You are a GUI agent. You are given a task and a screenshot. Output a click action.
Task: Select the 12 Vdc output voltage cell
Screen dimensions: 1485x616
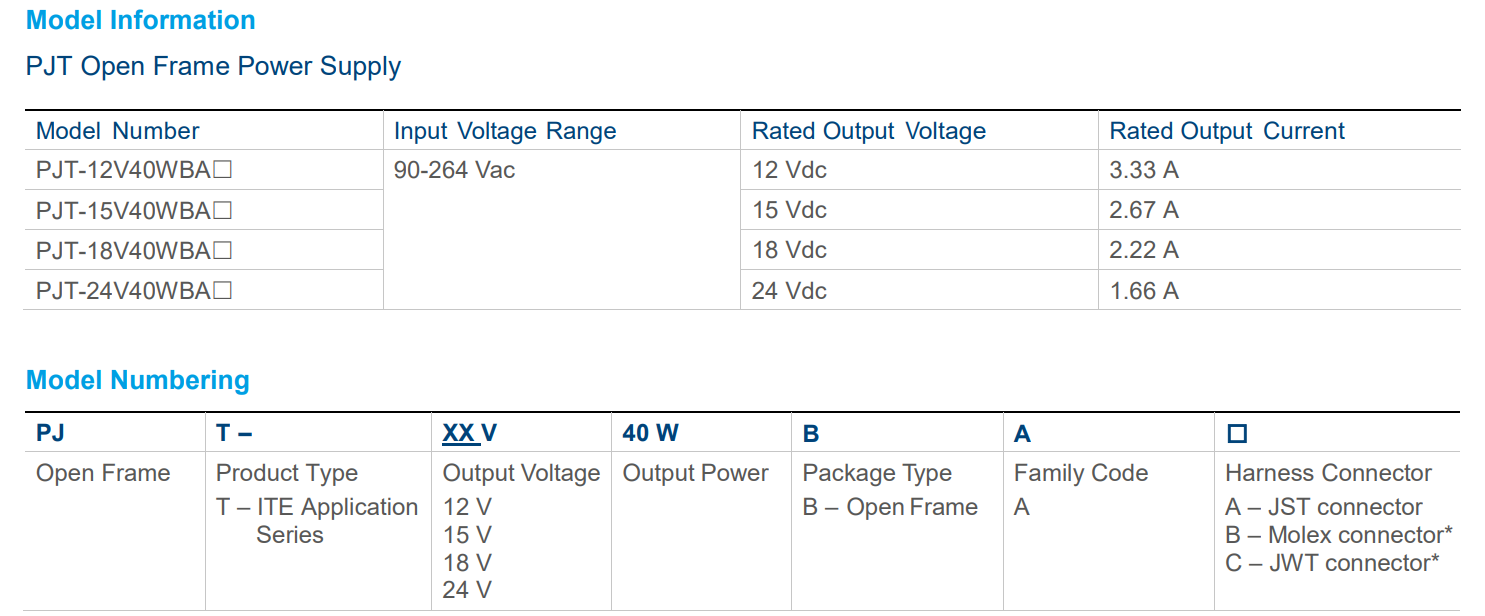point(789,171)
